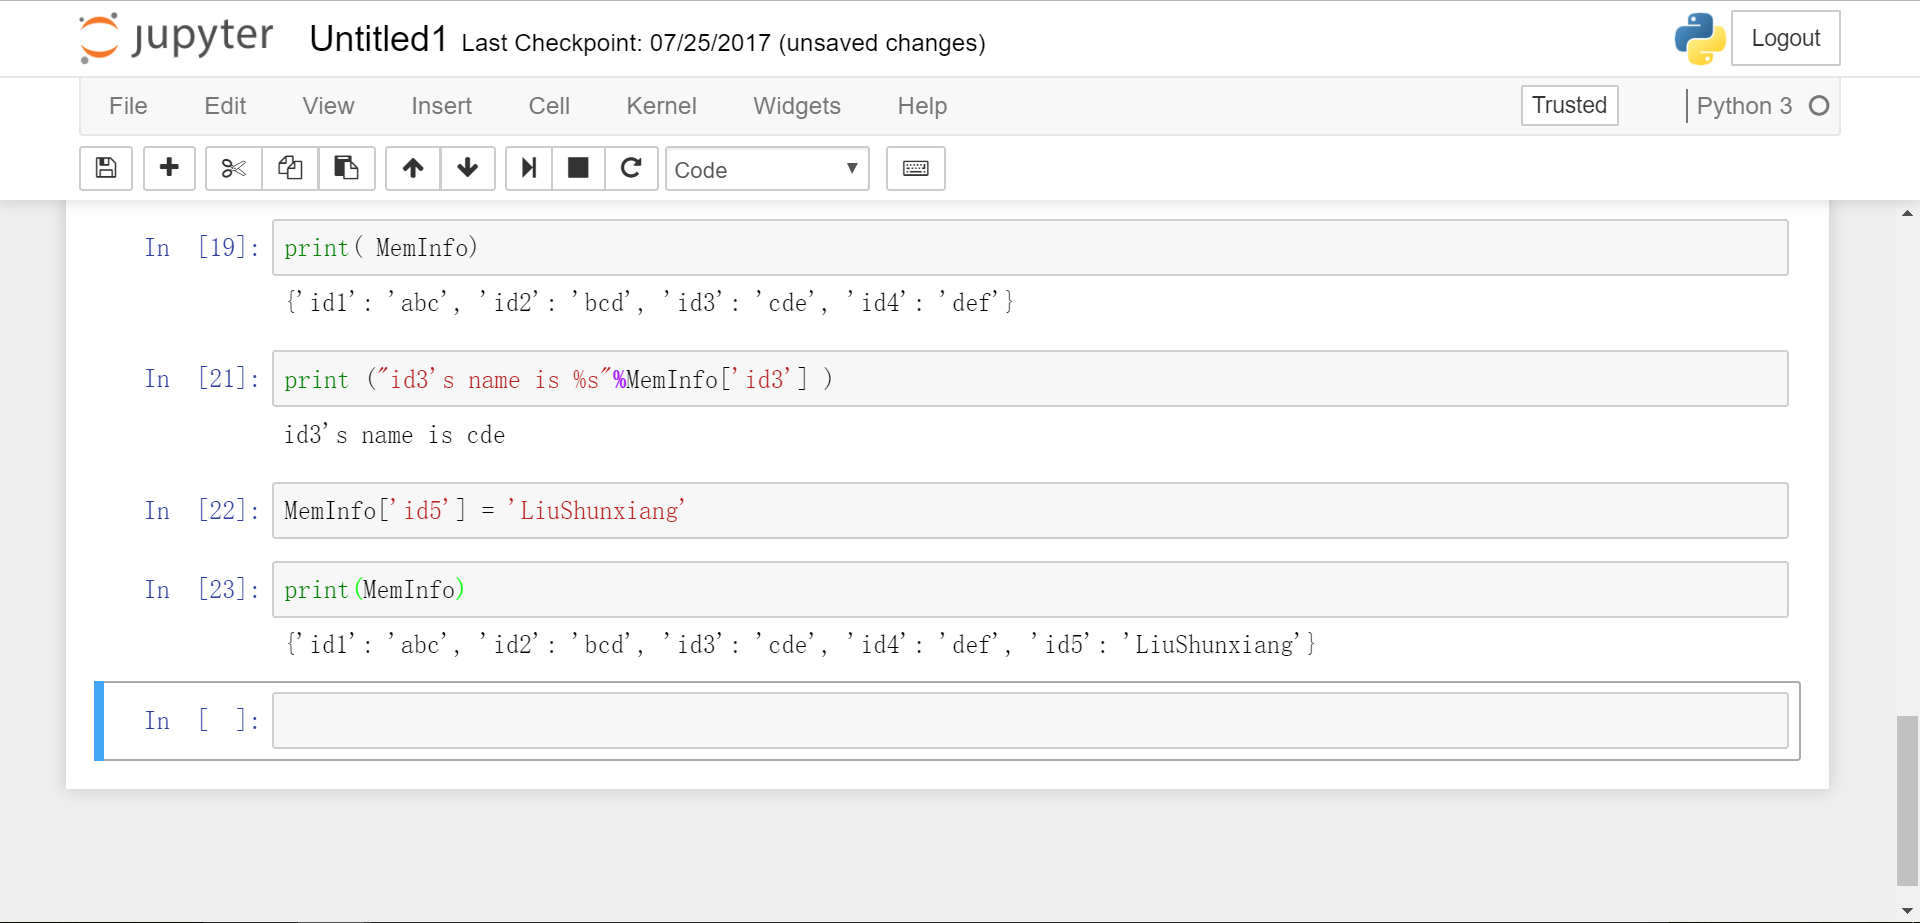Copy selected cells using the toolbar icon
Screen dimensions: 1920x923
pyautogui.click(x=290, y=168)
